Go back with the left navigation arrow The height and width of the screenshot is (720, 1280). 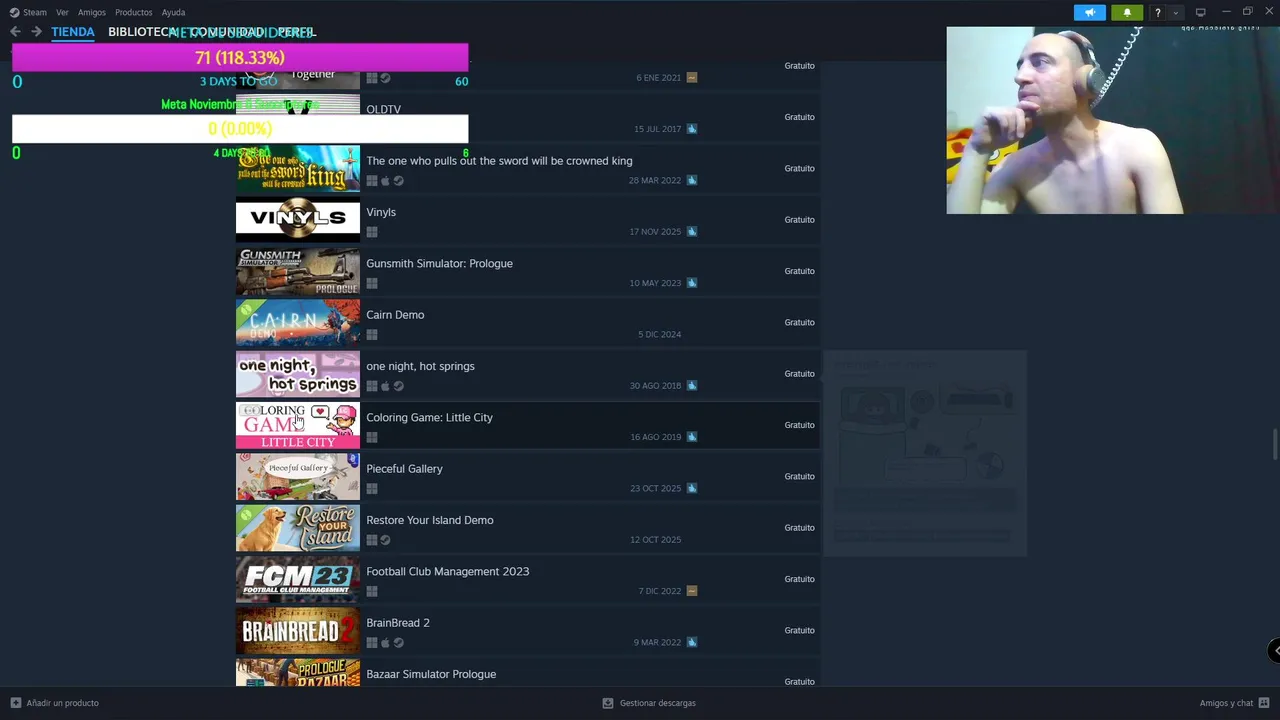[x=15, y=32]
